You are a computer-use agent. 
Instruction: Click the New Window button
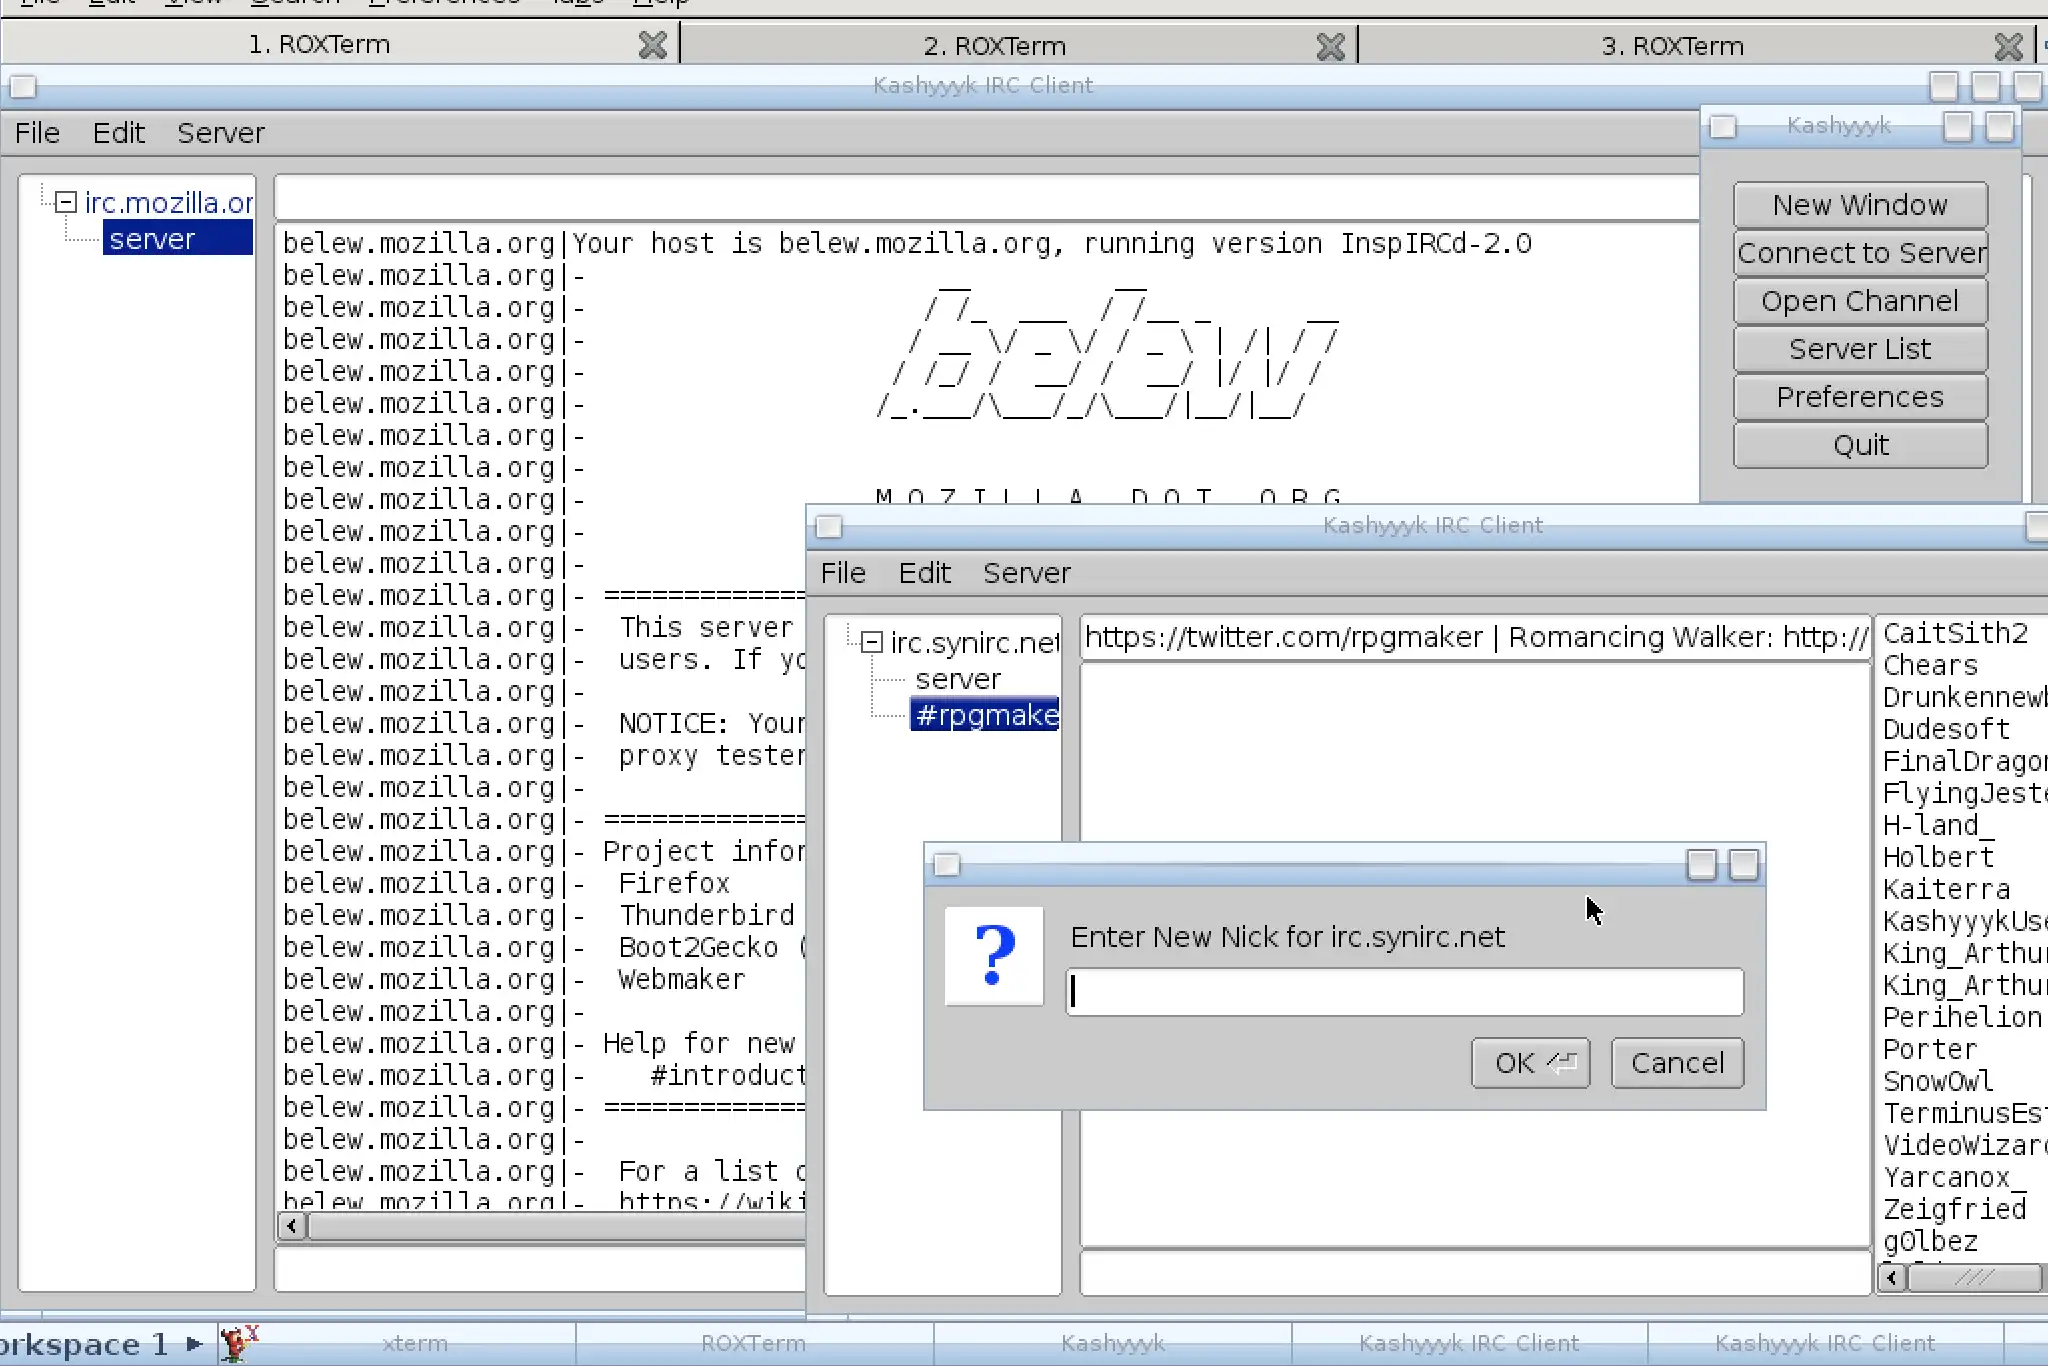point(1860,205)
